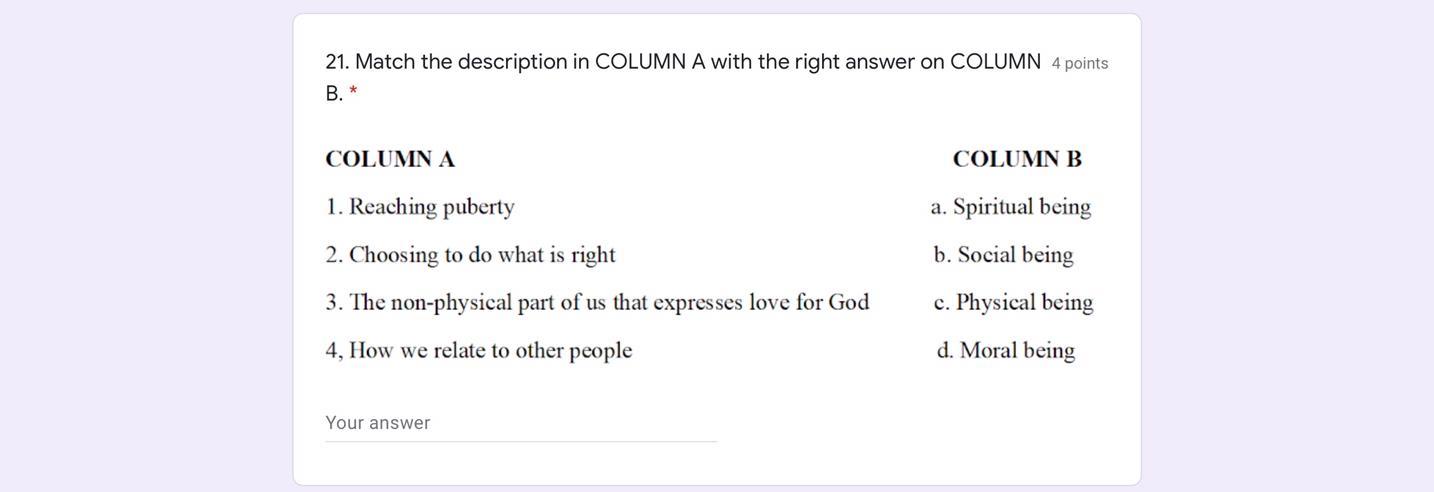This screenshot has width=1434, height=492.
Task: Click the question 21 title text
Action: pos(683,62)
